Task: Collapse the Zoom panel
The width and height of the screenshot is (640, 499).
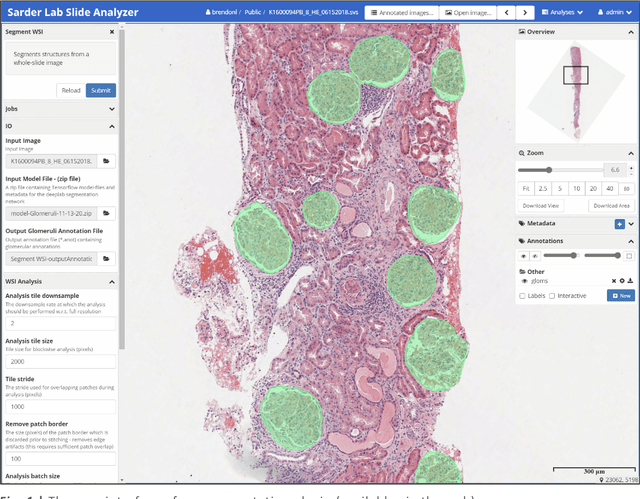Action: click(630, 152)
